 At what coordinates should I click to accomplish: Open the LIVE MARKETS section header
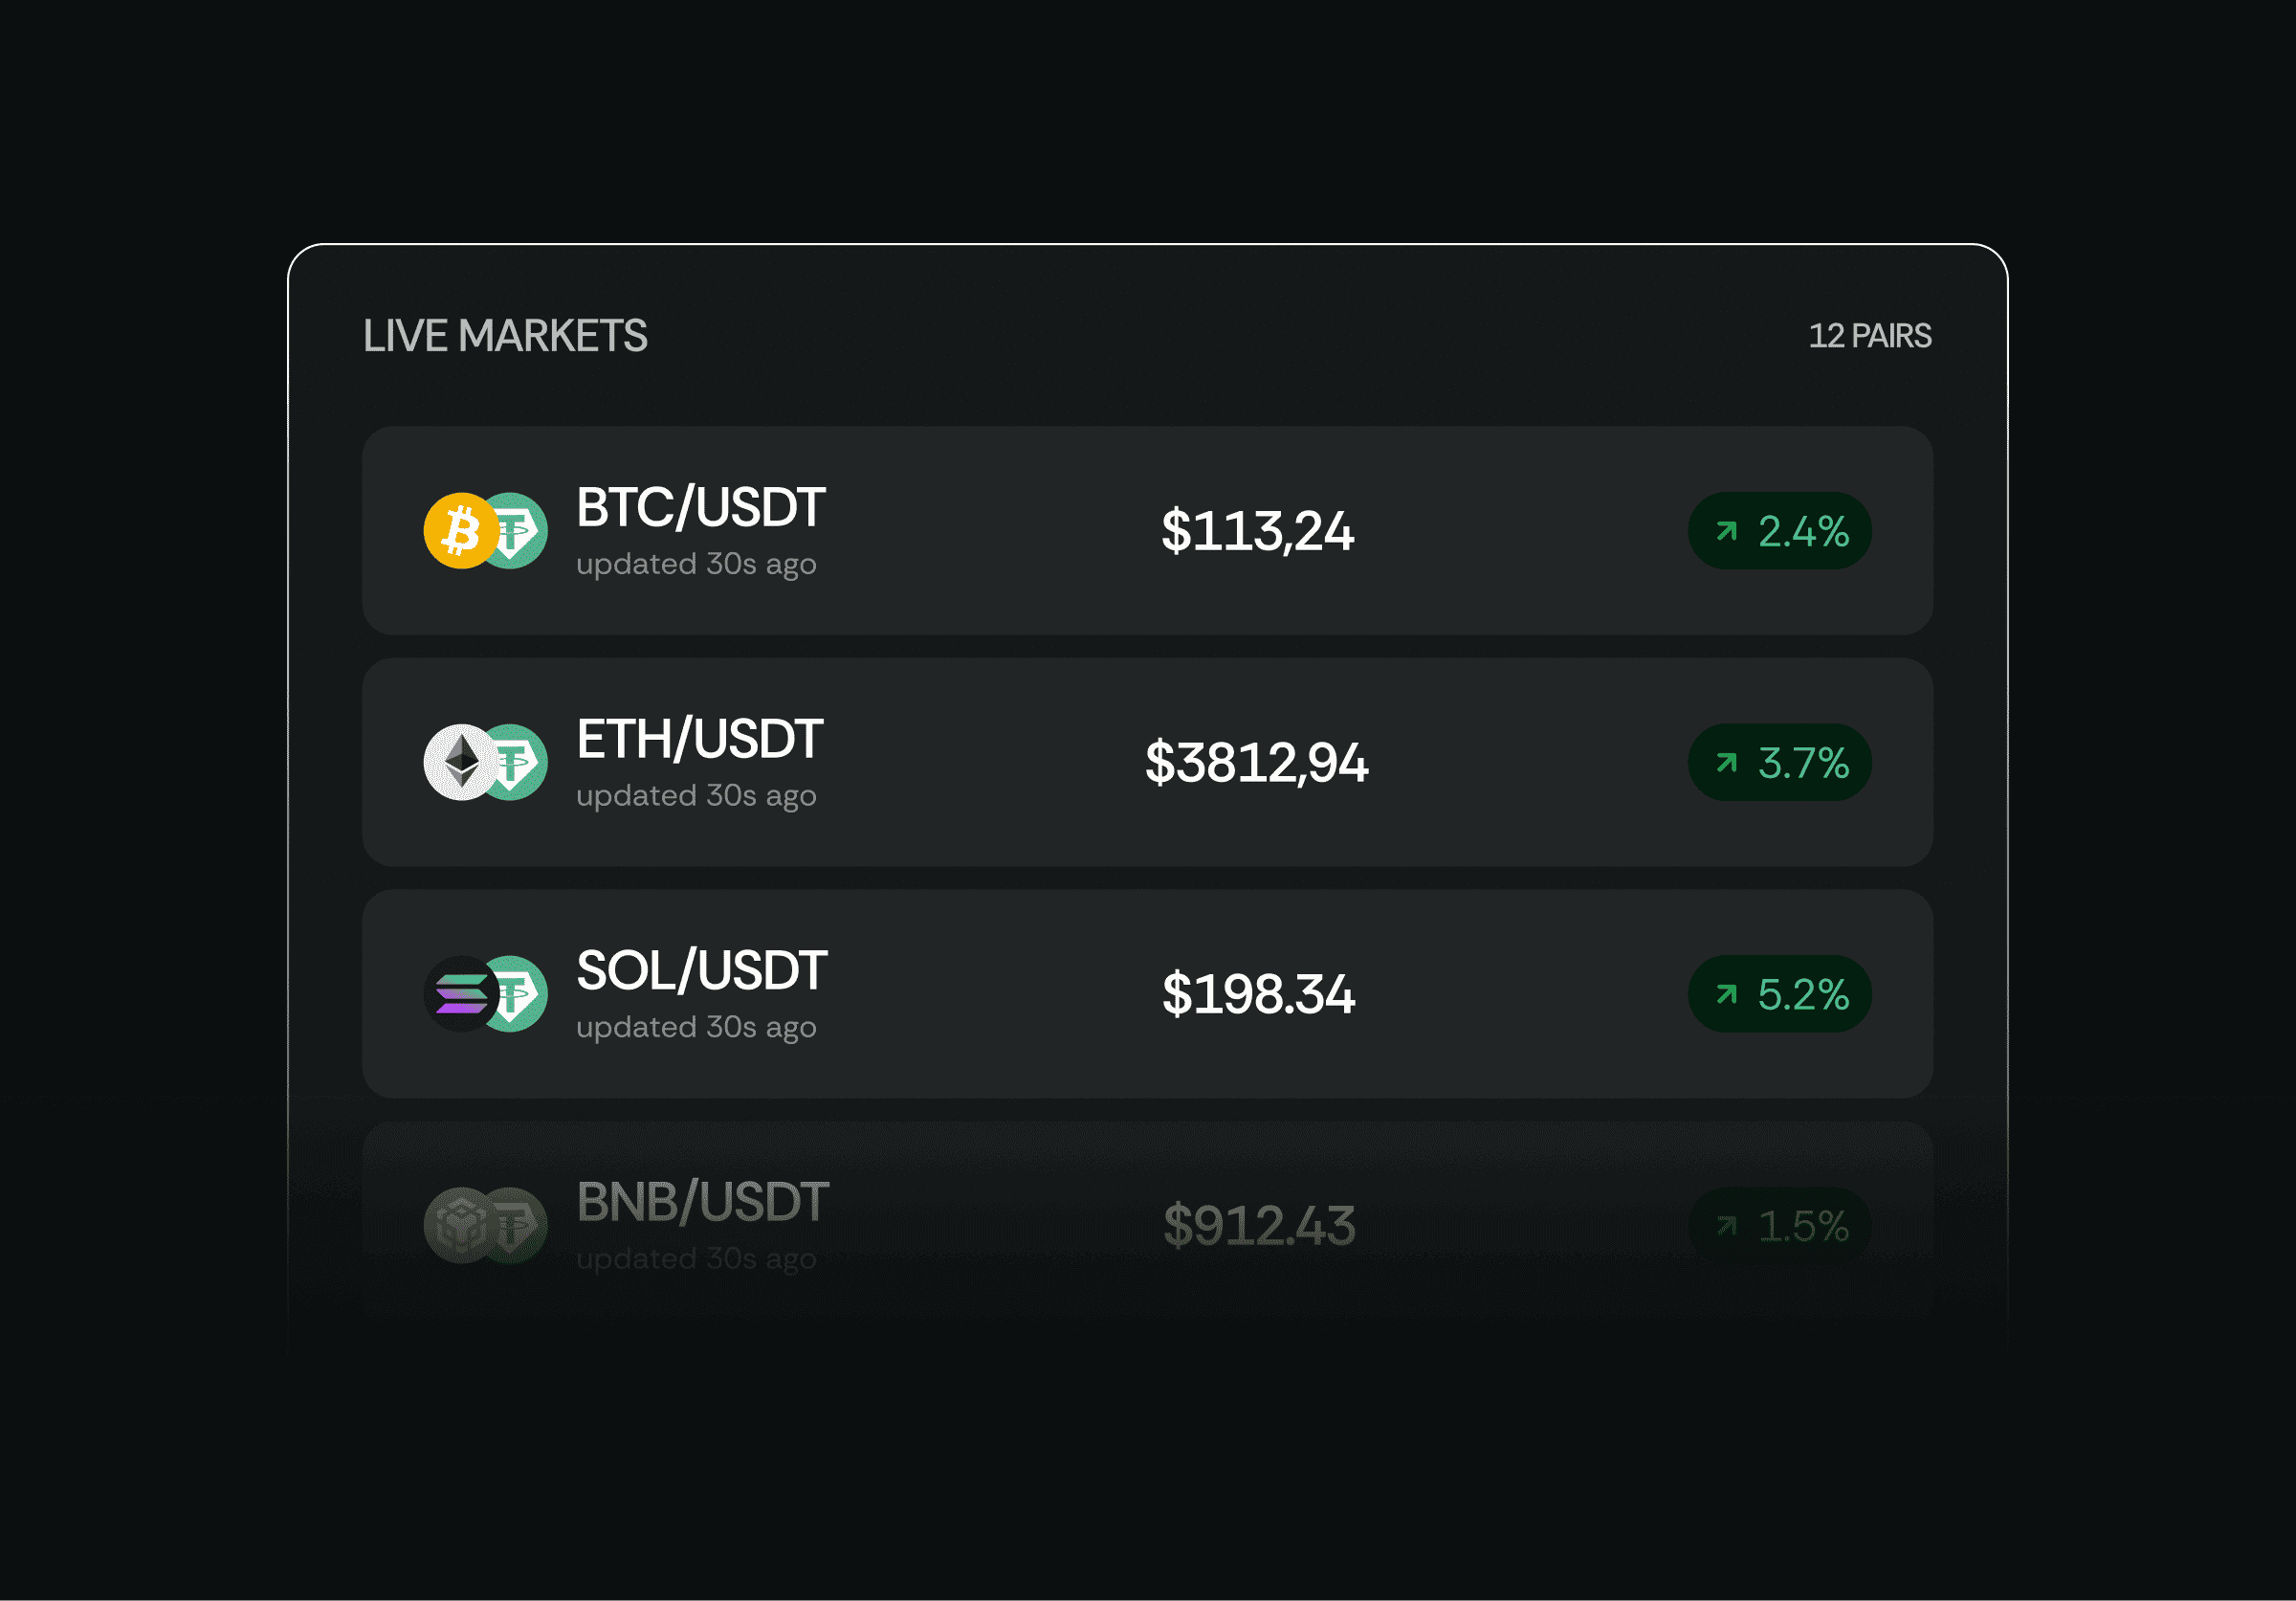point(507,336)
